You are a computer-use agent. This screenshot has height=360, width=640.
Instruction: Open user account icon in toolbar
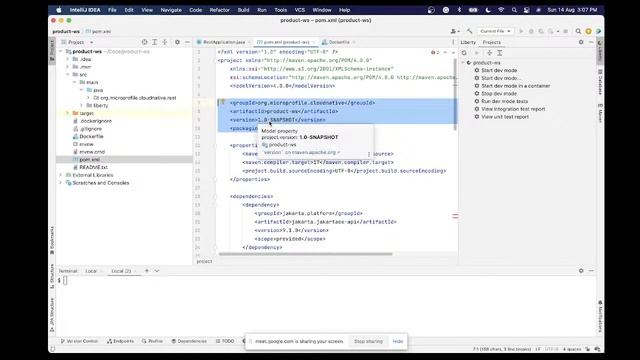[x=455, y=31]
